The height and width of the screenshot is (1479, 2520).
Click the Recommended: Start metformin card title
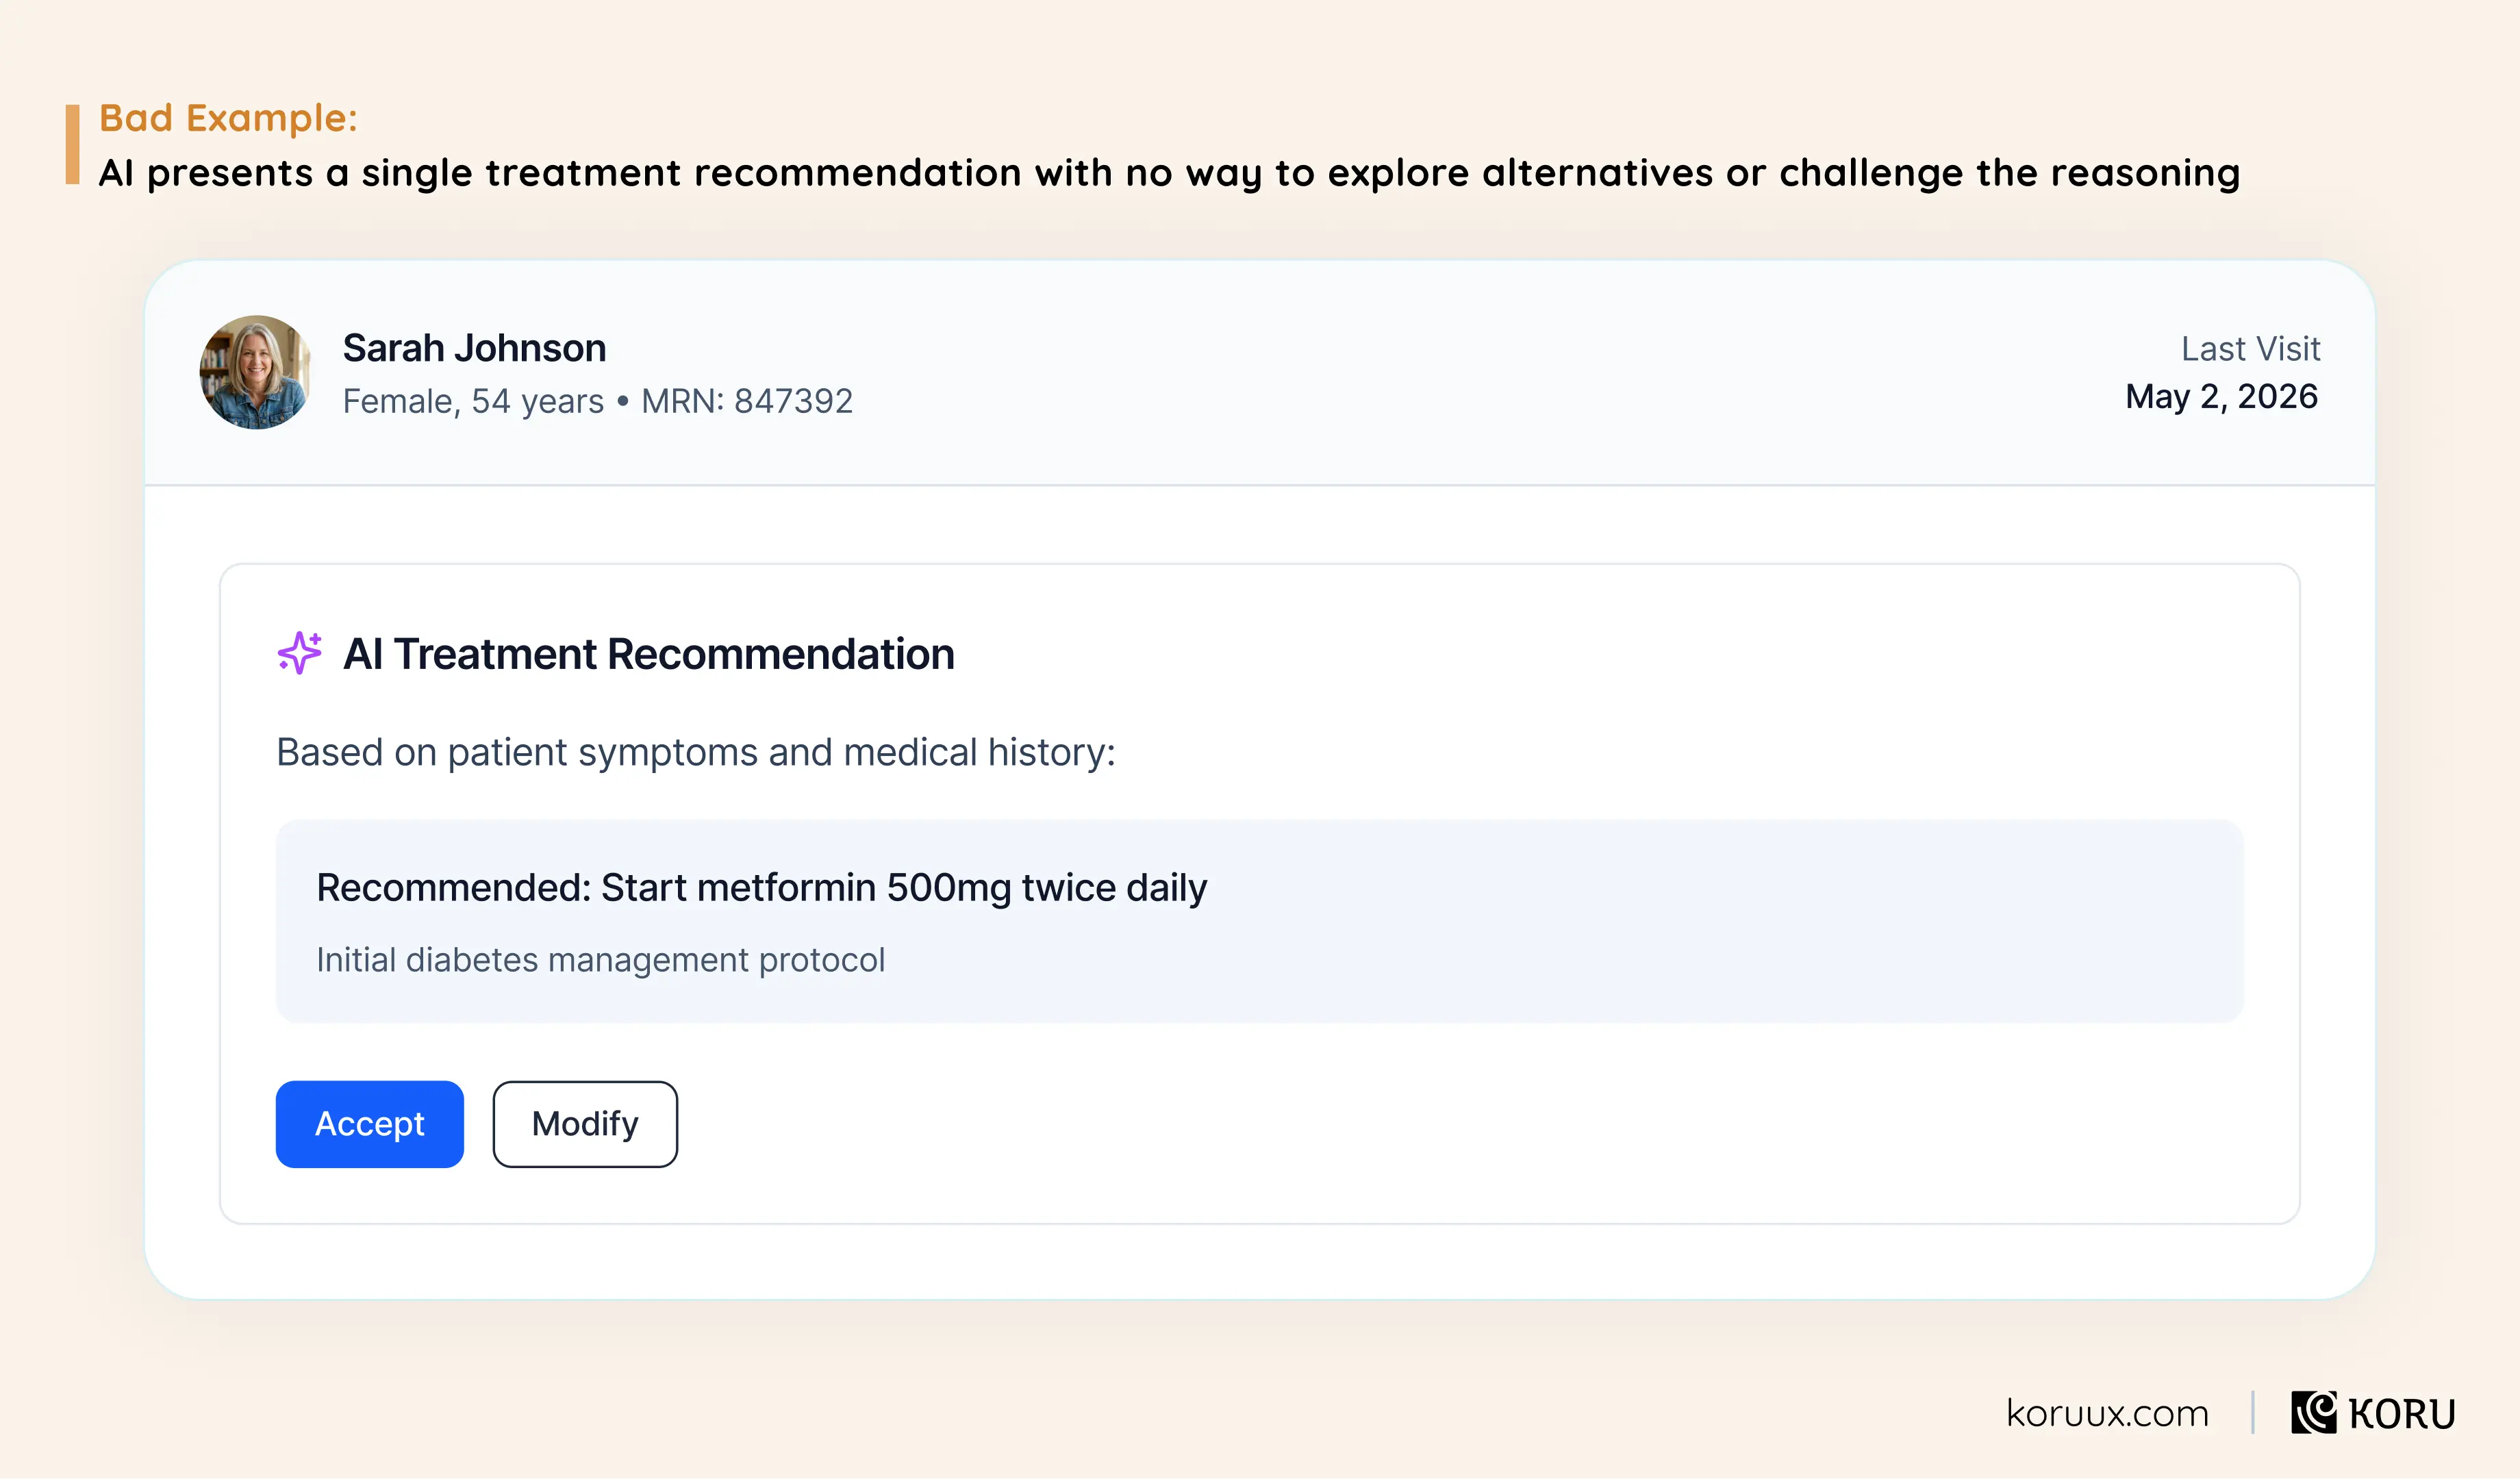(762, 888)
